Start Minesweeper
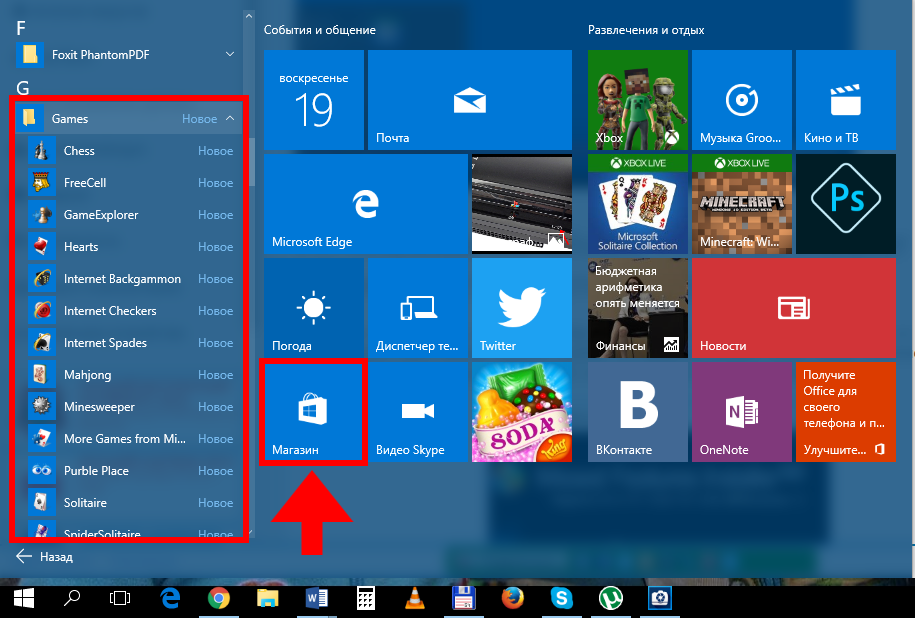Screen dimensions: 915x618 click(129, 407)
